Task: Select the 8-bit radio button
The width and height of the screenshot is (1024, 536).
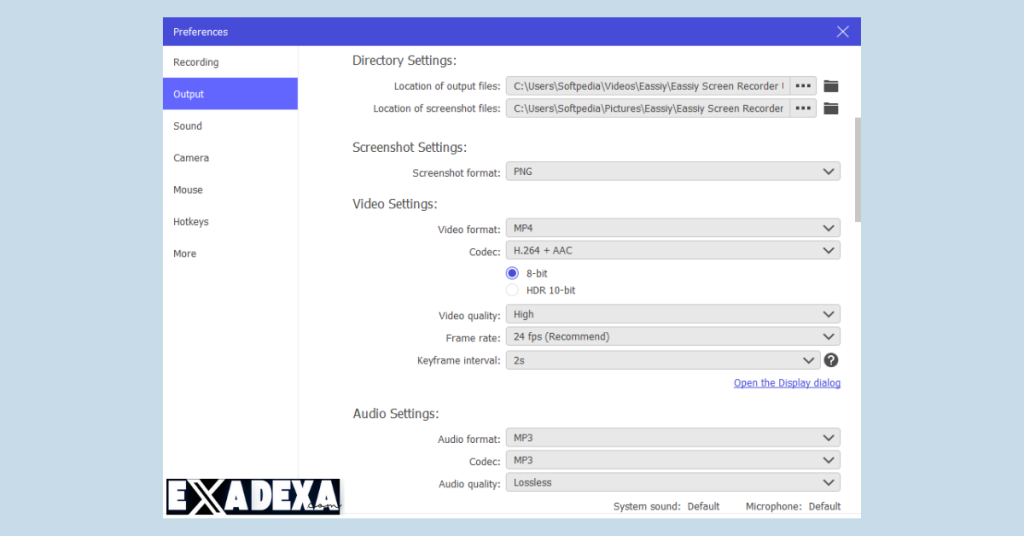Action: pos(512,273)
